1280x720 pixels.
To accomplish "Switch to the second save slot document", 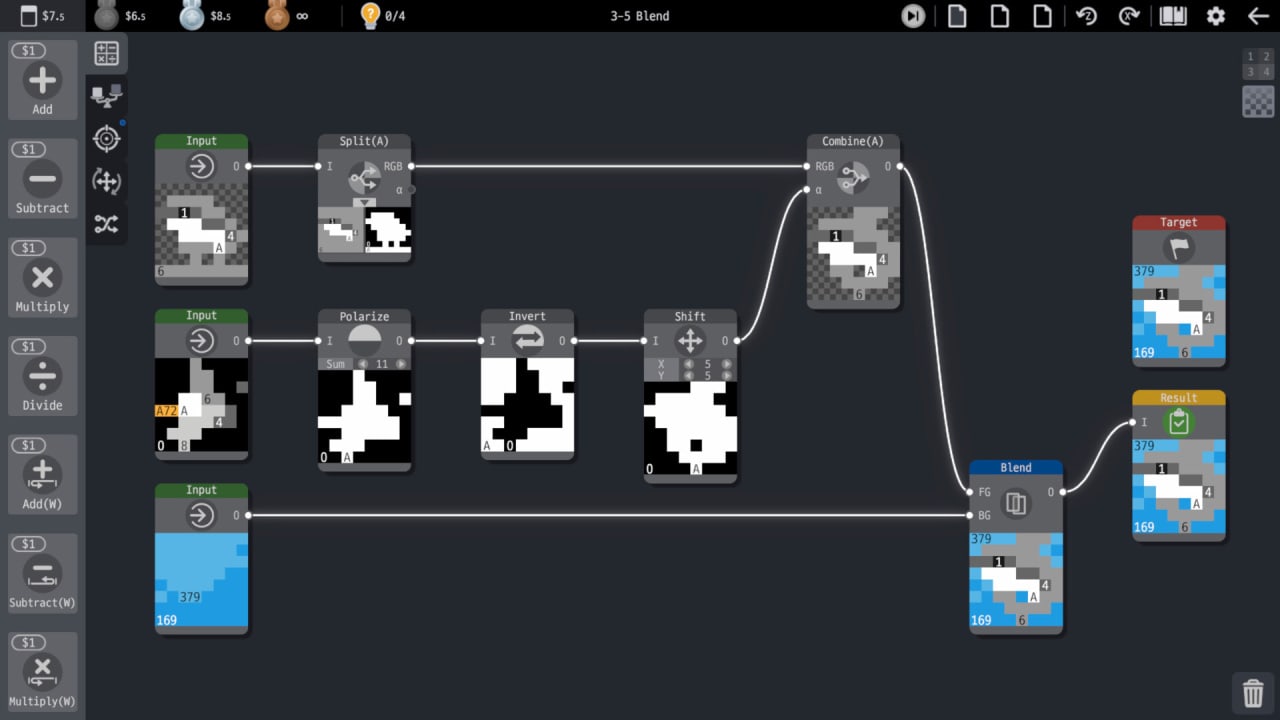I will point(999,16).
